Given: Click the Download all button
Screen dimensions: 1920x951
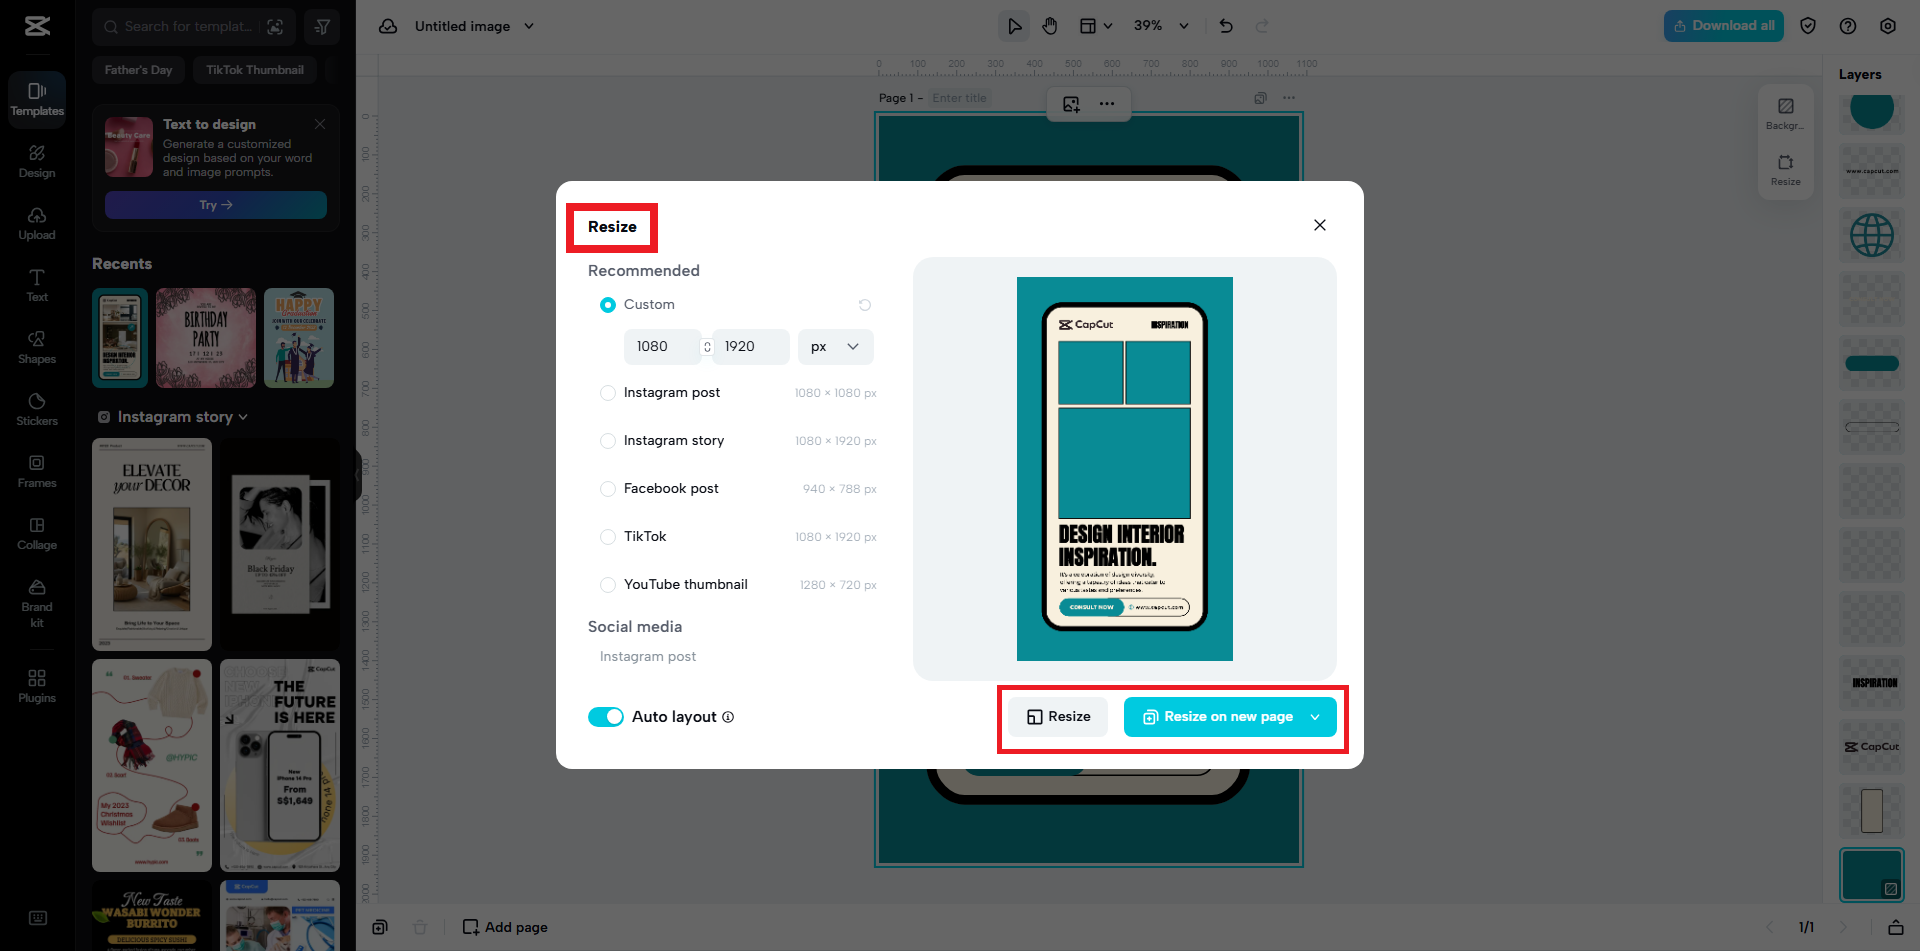Looking at the screenshot, I should point(1724,26).
